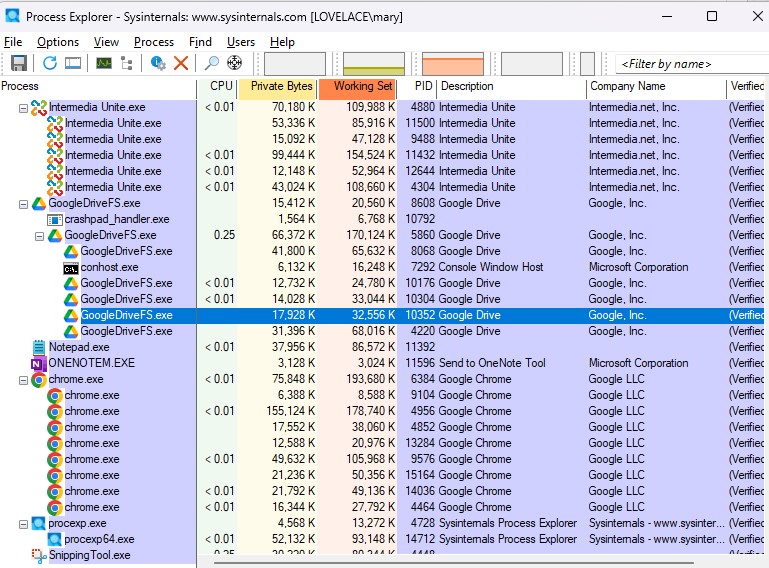Click the Refresh Now toolbar icon
Screen dimensions: 769x568
tap(50, 63)
